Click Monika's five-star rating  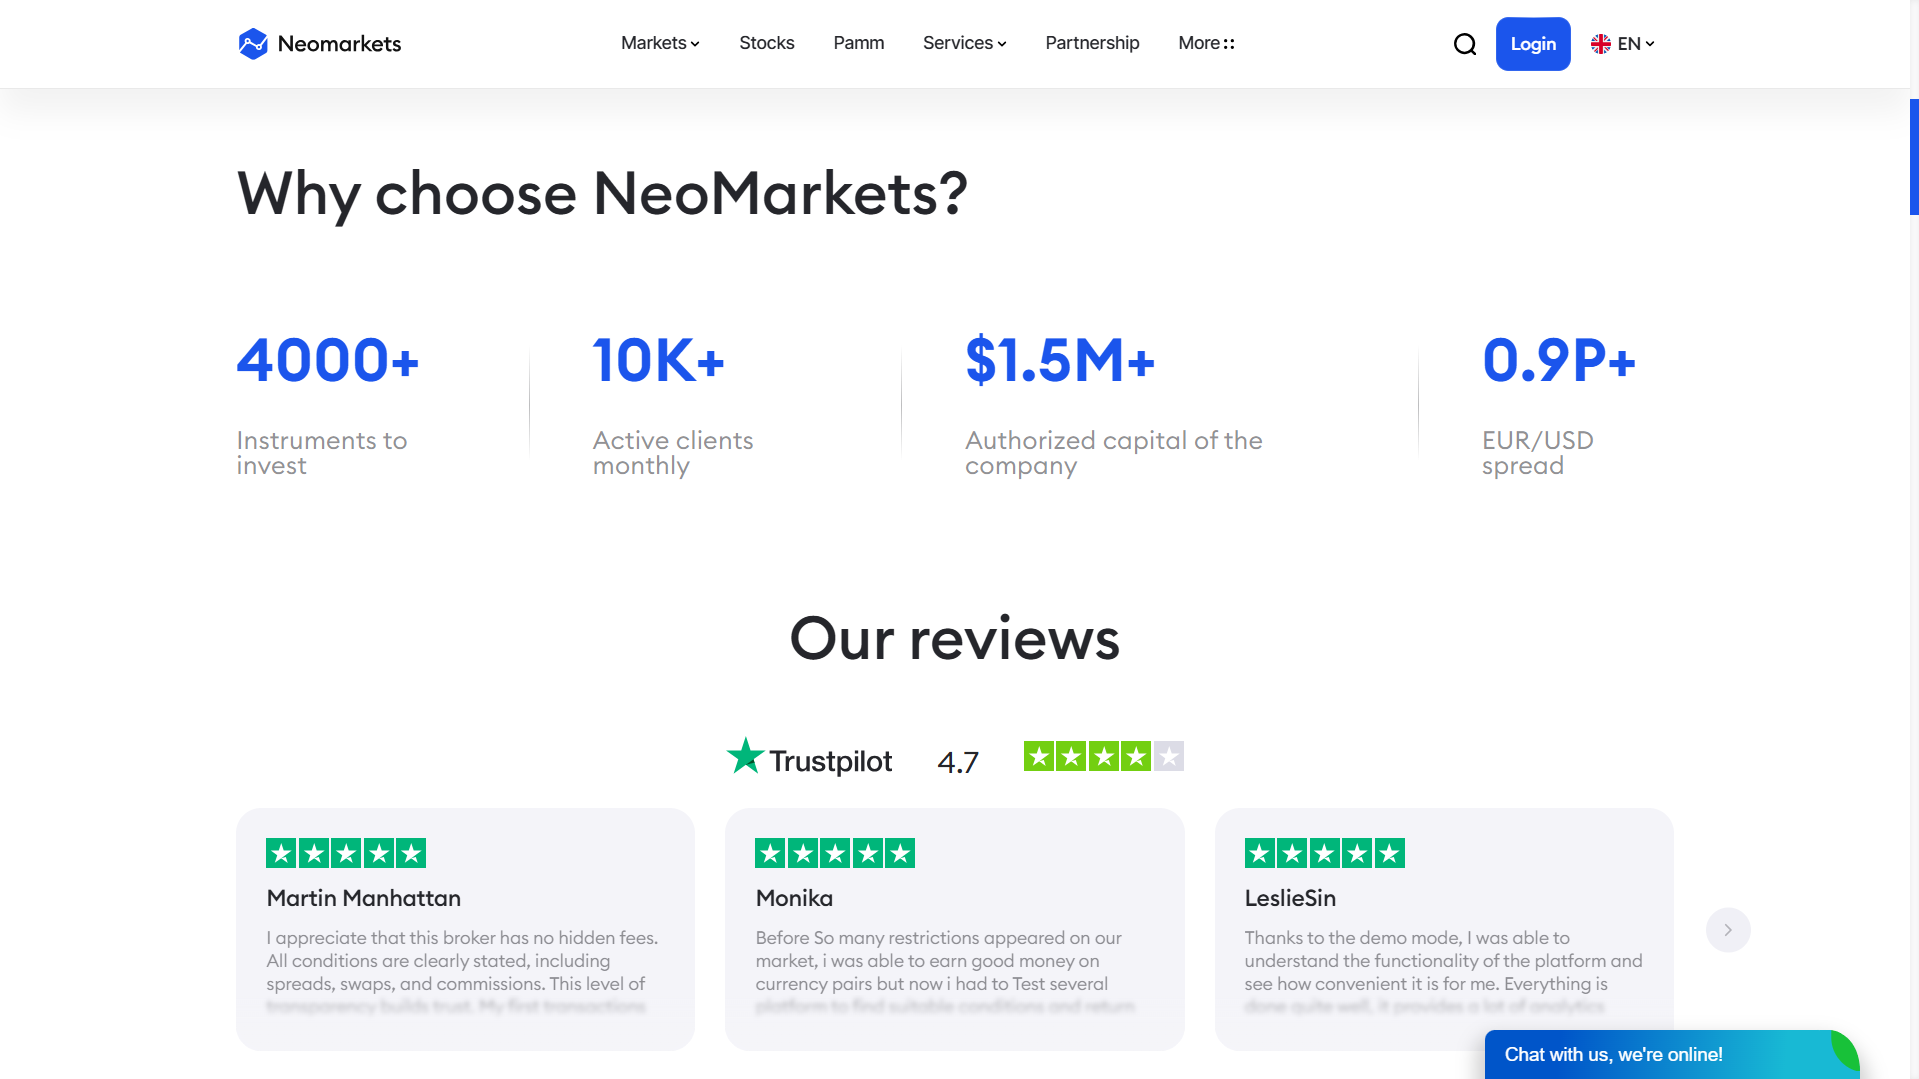835,853
